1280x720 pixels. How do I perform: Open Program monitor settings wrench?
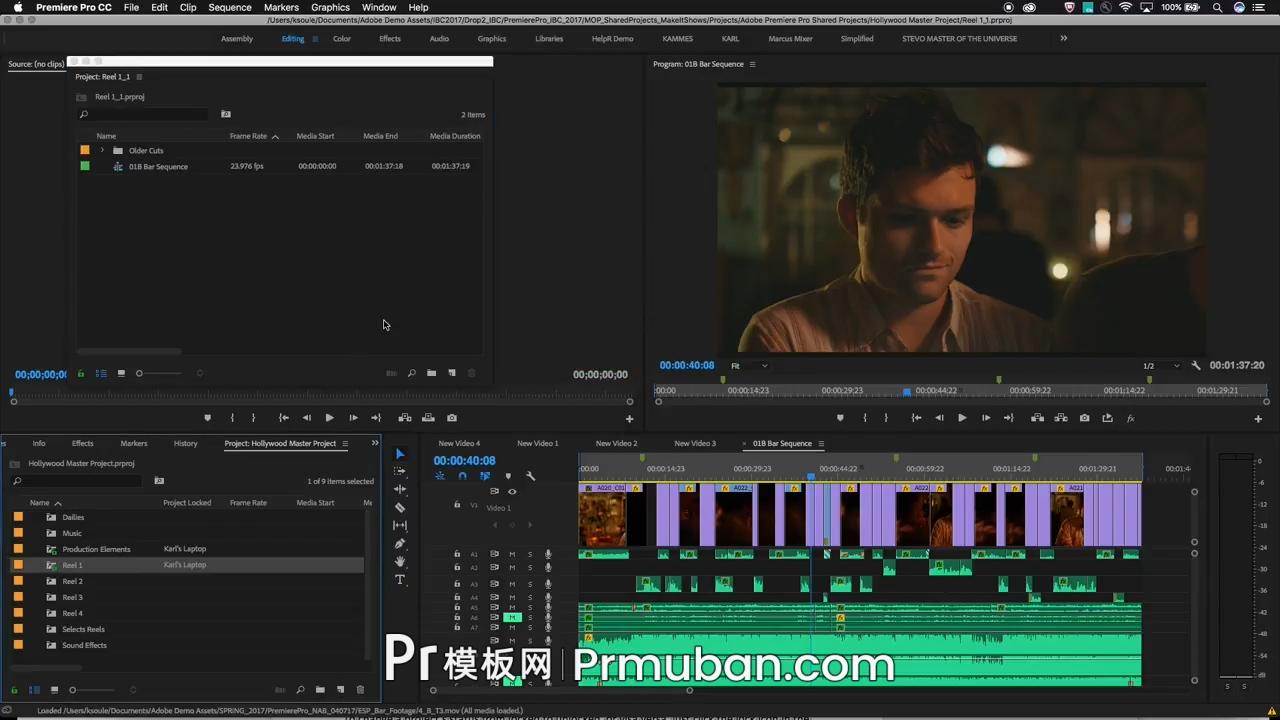(x=1196, y=366)
